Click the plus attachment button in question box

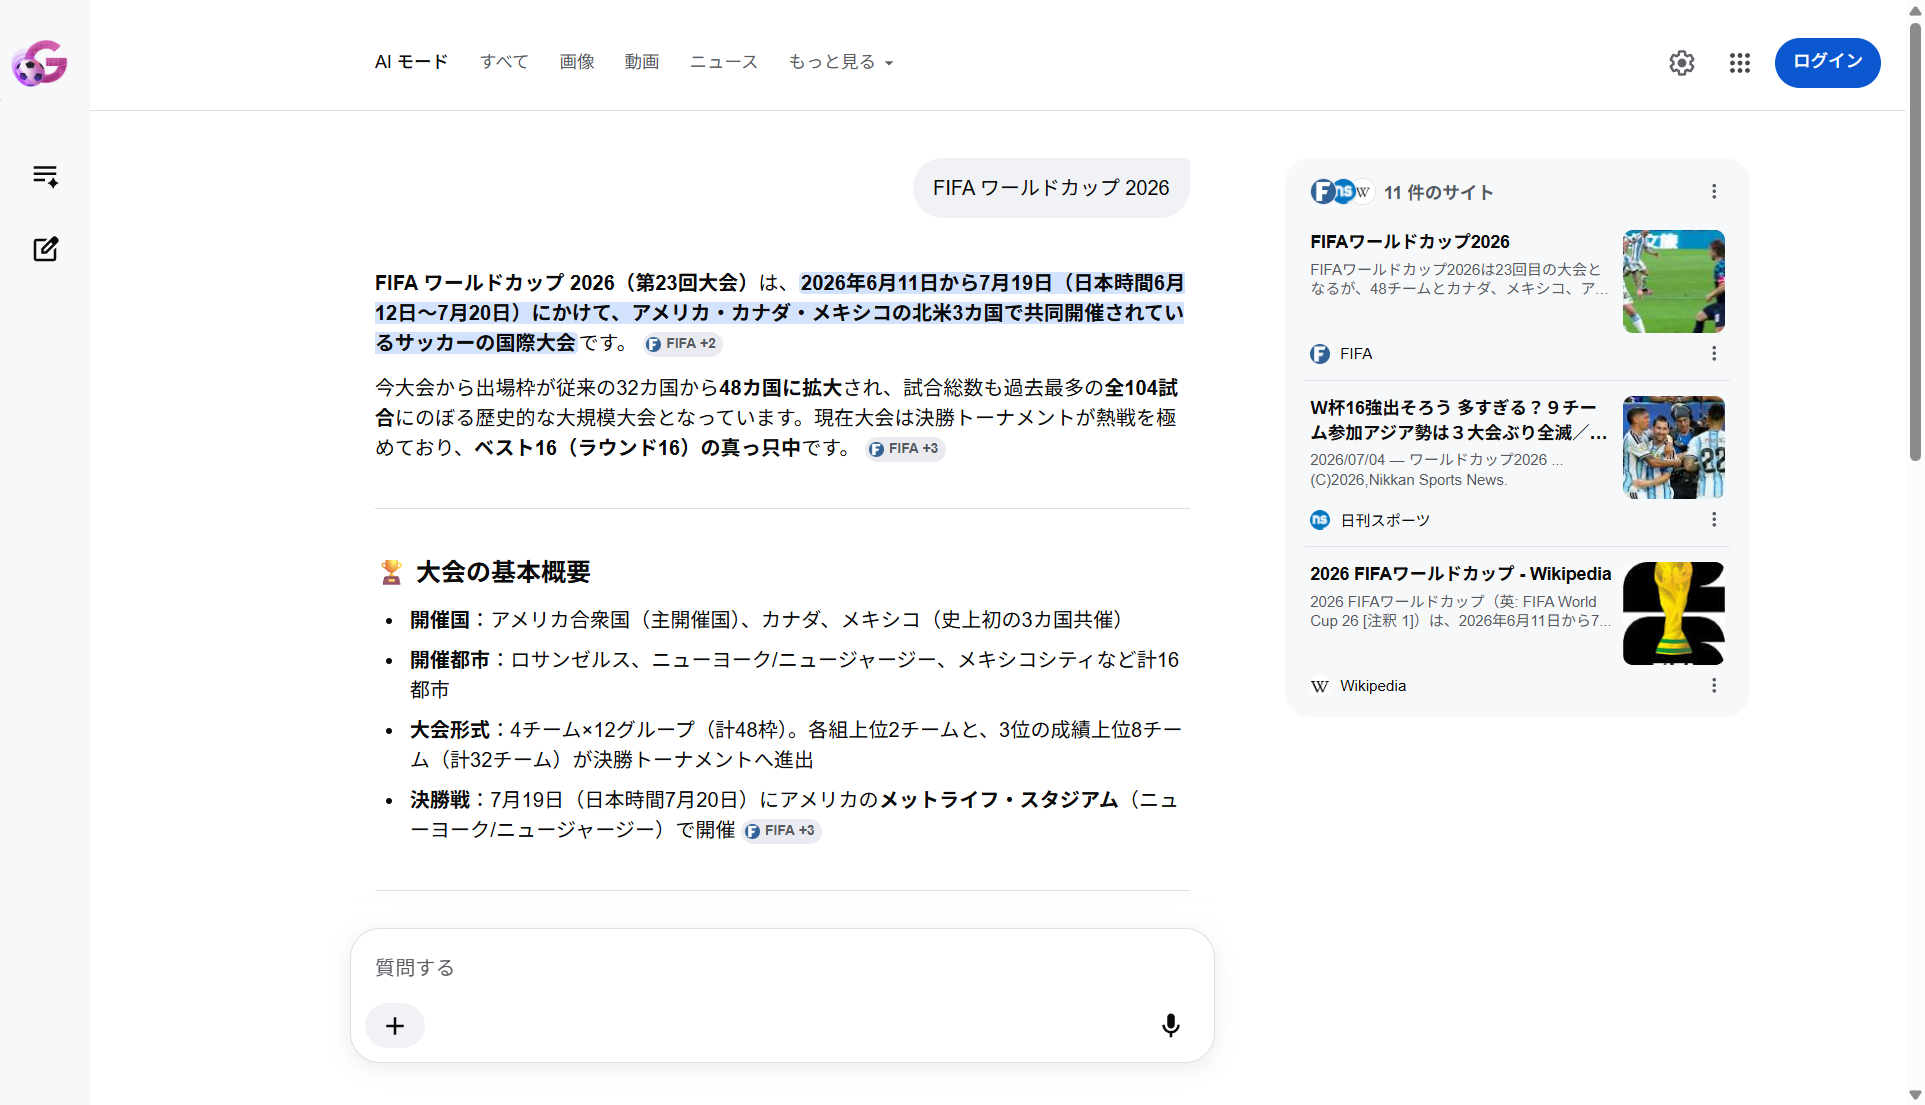click(x=395, y=1026)
